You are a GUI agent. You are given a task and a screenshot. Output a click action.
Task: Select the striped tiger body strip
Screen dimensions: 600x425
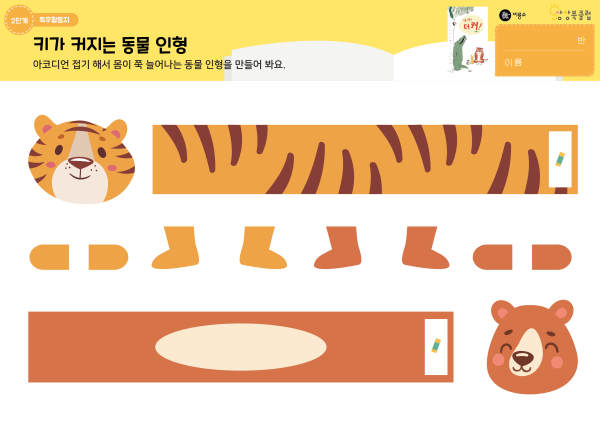coord(365,159)
